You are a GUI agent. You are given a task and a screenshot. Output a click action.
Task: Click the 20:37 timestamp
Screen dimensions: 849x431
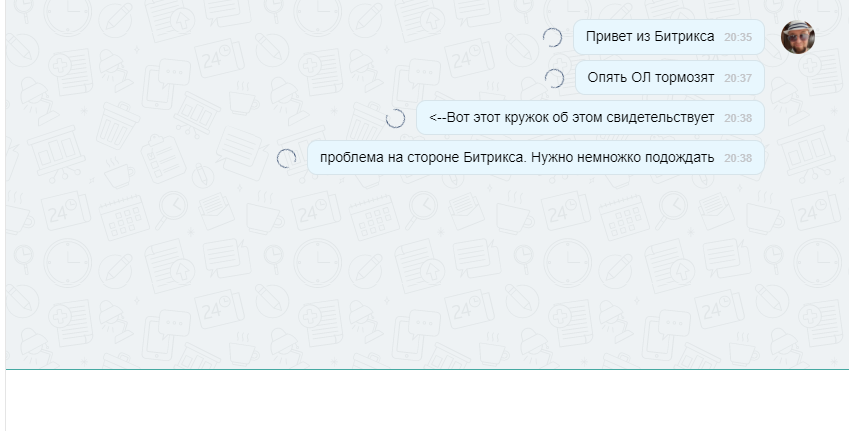pos(738,78)
